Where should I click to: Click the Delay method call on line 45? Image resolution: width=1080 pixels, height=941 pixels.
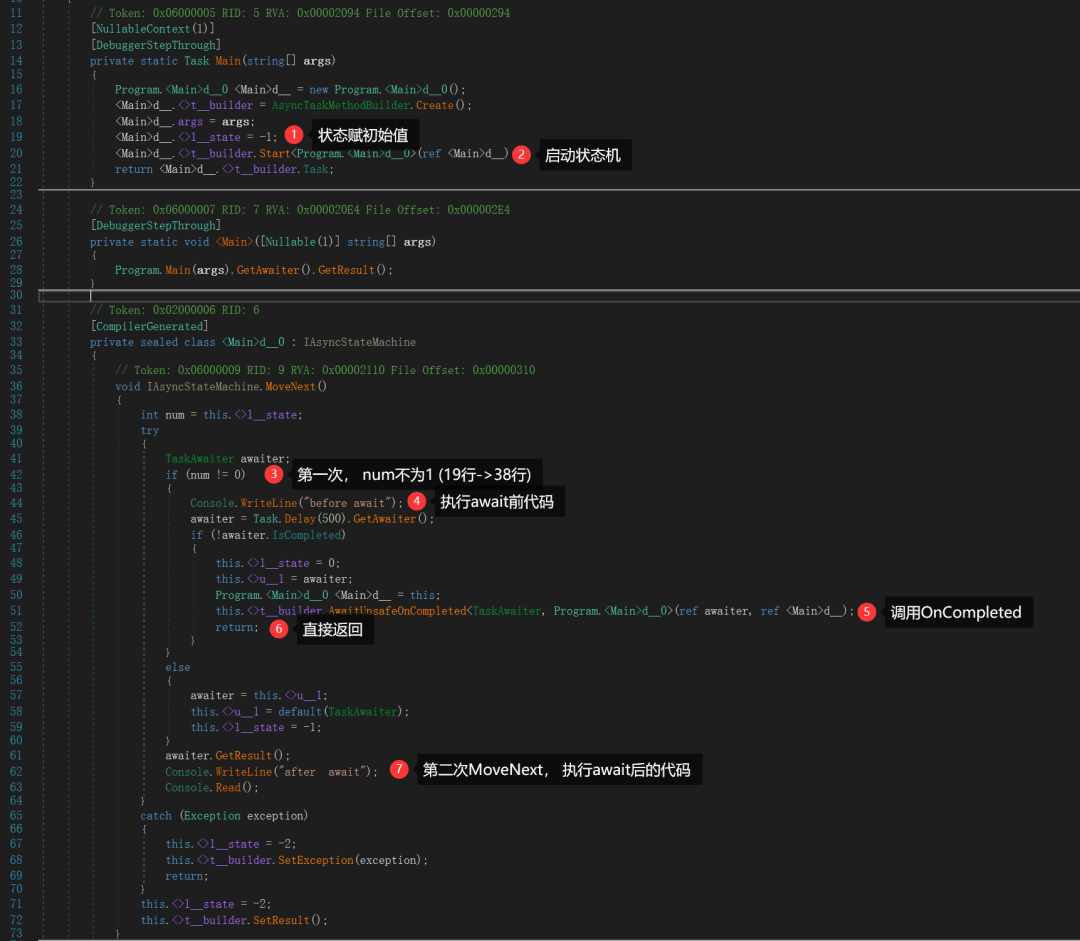(300, 519)
